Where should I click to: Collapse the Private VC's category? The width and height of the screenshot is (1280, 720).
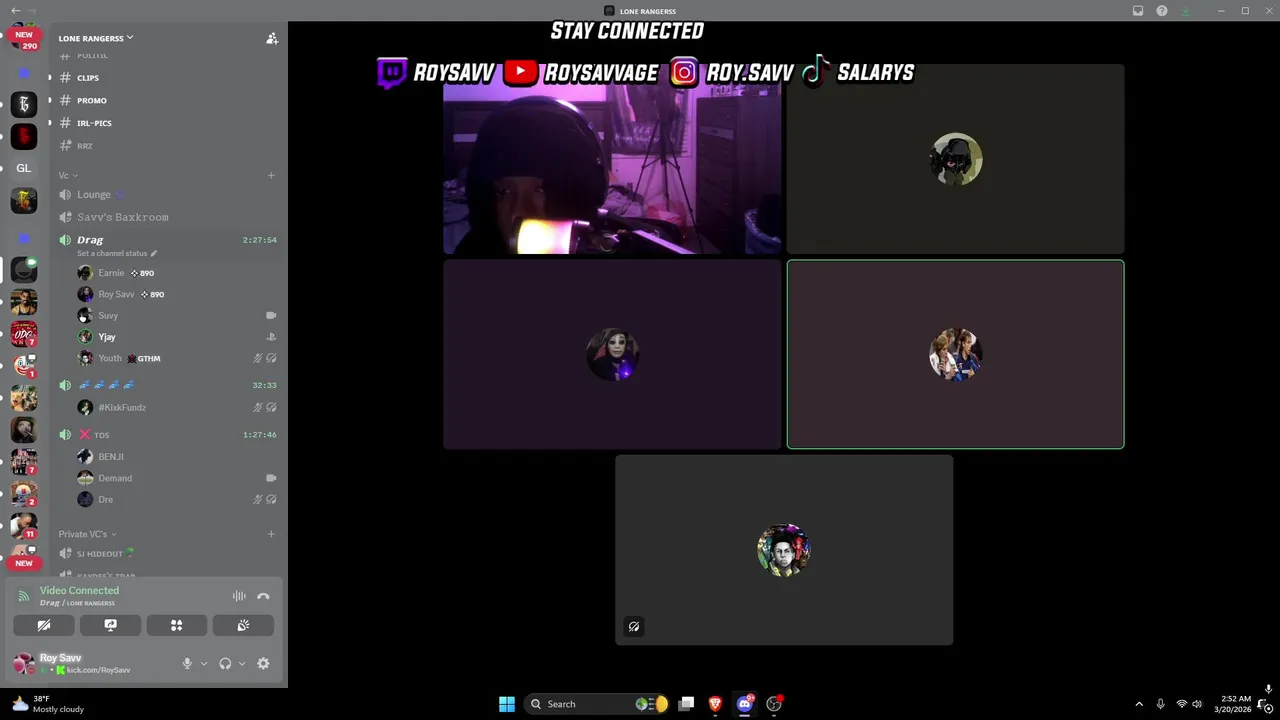(x=87, y=534)
